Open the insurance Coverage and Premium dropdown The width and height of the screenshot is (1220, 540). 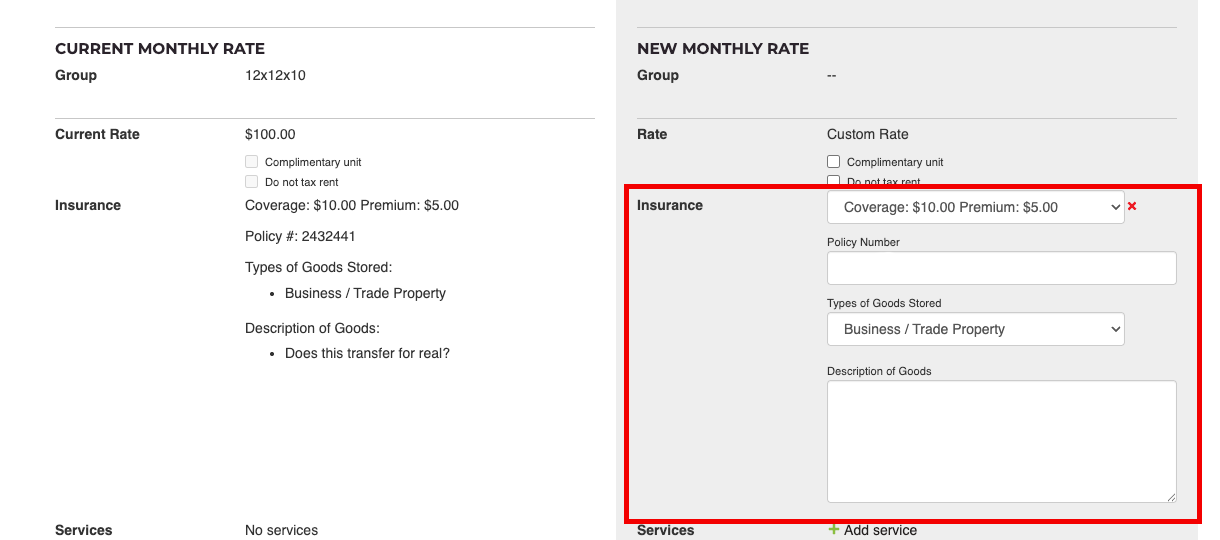975,207
